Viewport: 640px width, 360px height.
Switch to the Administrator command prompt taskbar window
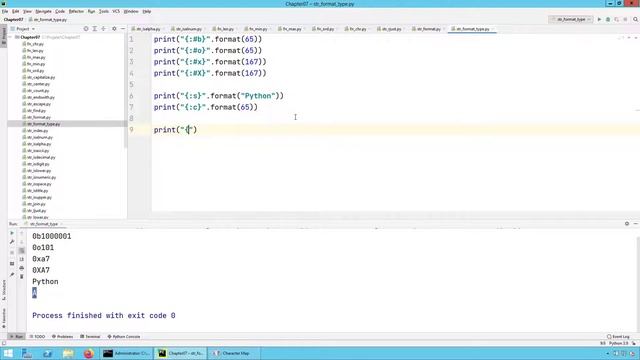tap(127, 353)
